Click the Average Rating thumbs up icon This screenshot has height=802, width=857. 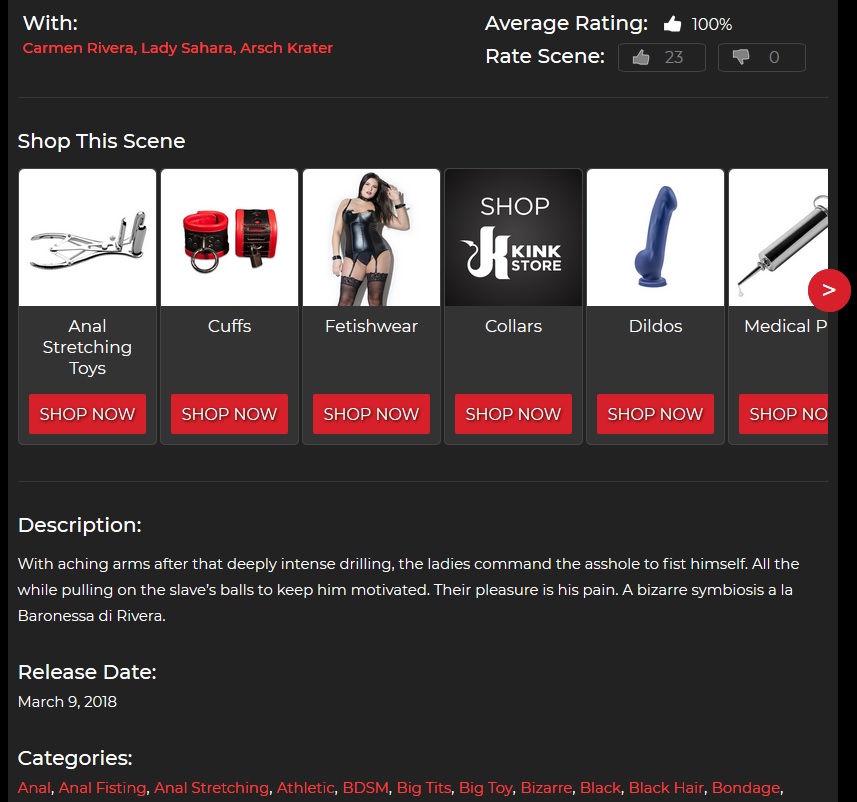tap(672, 24)
